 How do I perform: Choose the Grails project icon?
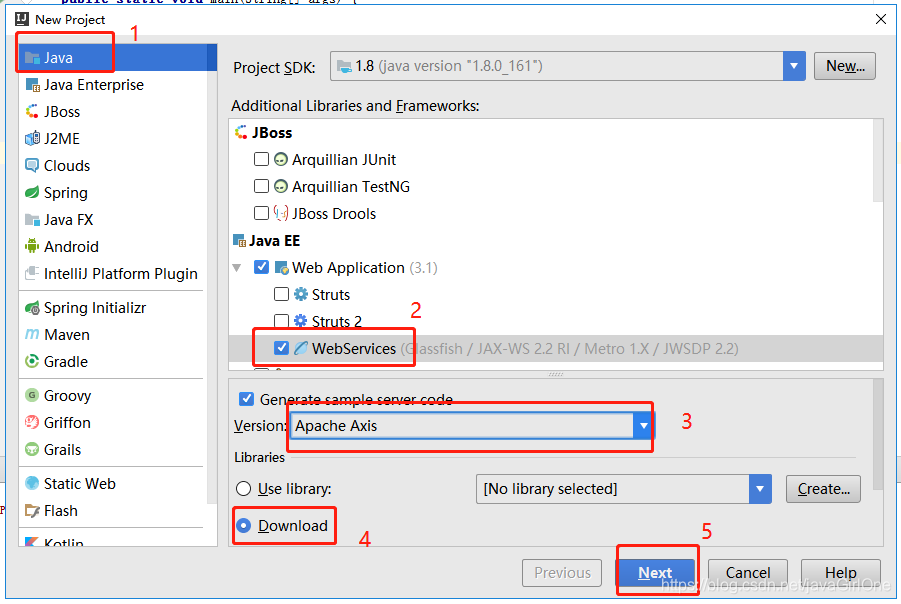(33, 449)
